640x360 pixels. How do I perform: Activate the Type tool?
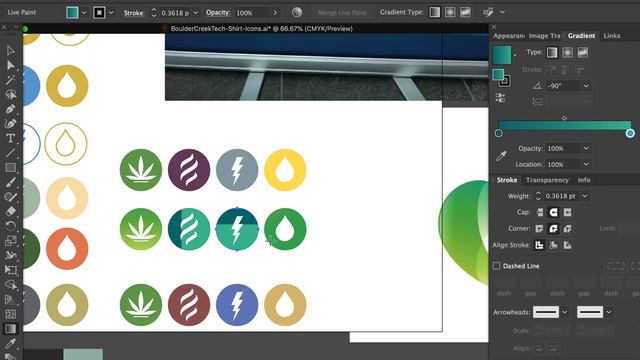11,138
